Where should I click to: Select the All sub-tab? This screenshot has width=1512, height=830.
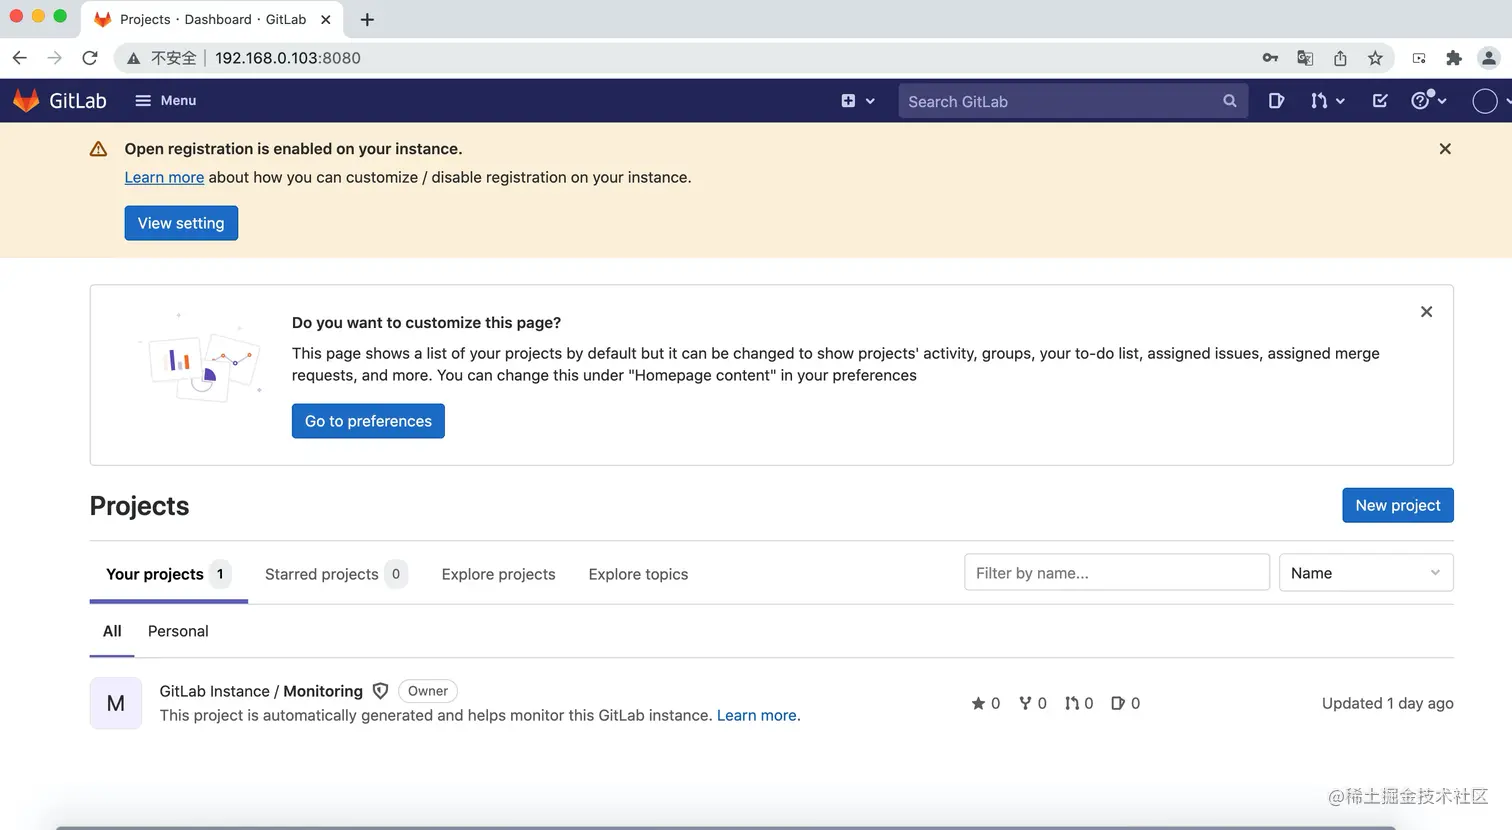click(x=112, y=631)
